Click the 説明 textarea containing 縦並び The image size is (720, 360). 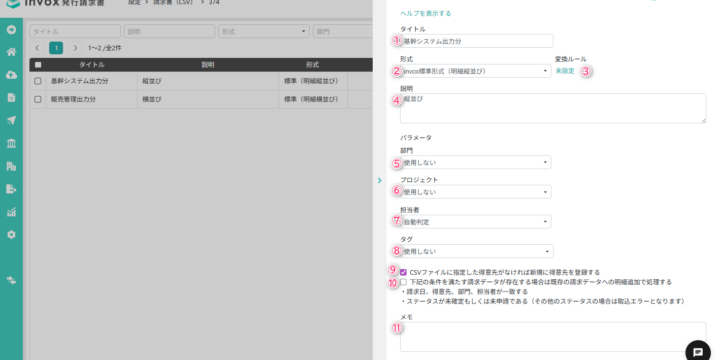[x=553, y=108]
